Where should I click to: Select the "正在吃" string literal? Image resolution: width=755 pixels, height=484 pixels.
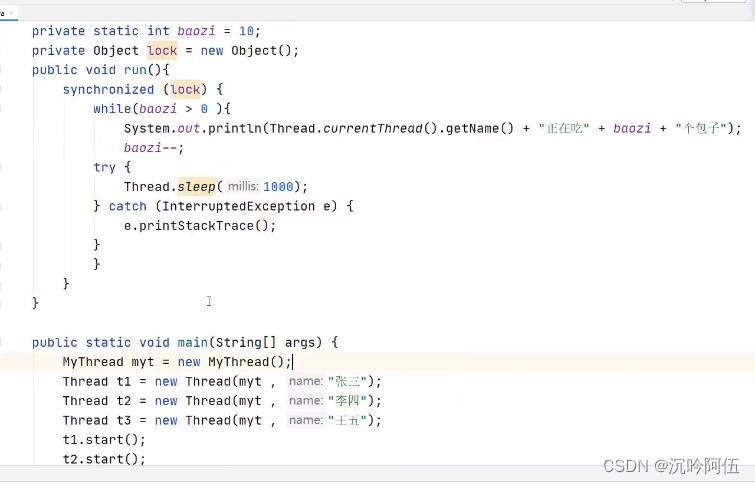(x=564, y=129)
